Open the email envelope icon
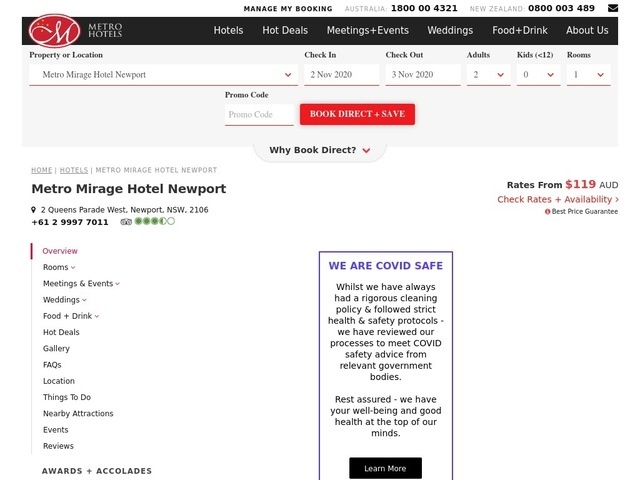640x480 pixels. point(613,8)
